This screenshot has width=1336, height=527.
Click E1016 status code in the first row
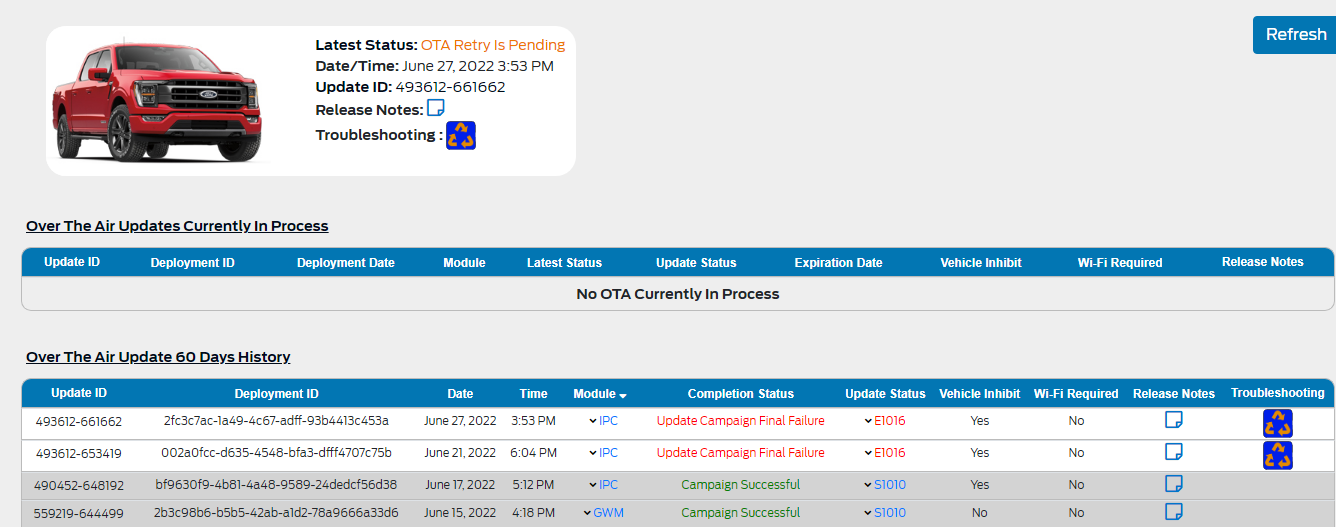coord(889,421)
